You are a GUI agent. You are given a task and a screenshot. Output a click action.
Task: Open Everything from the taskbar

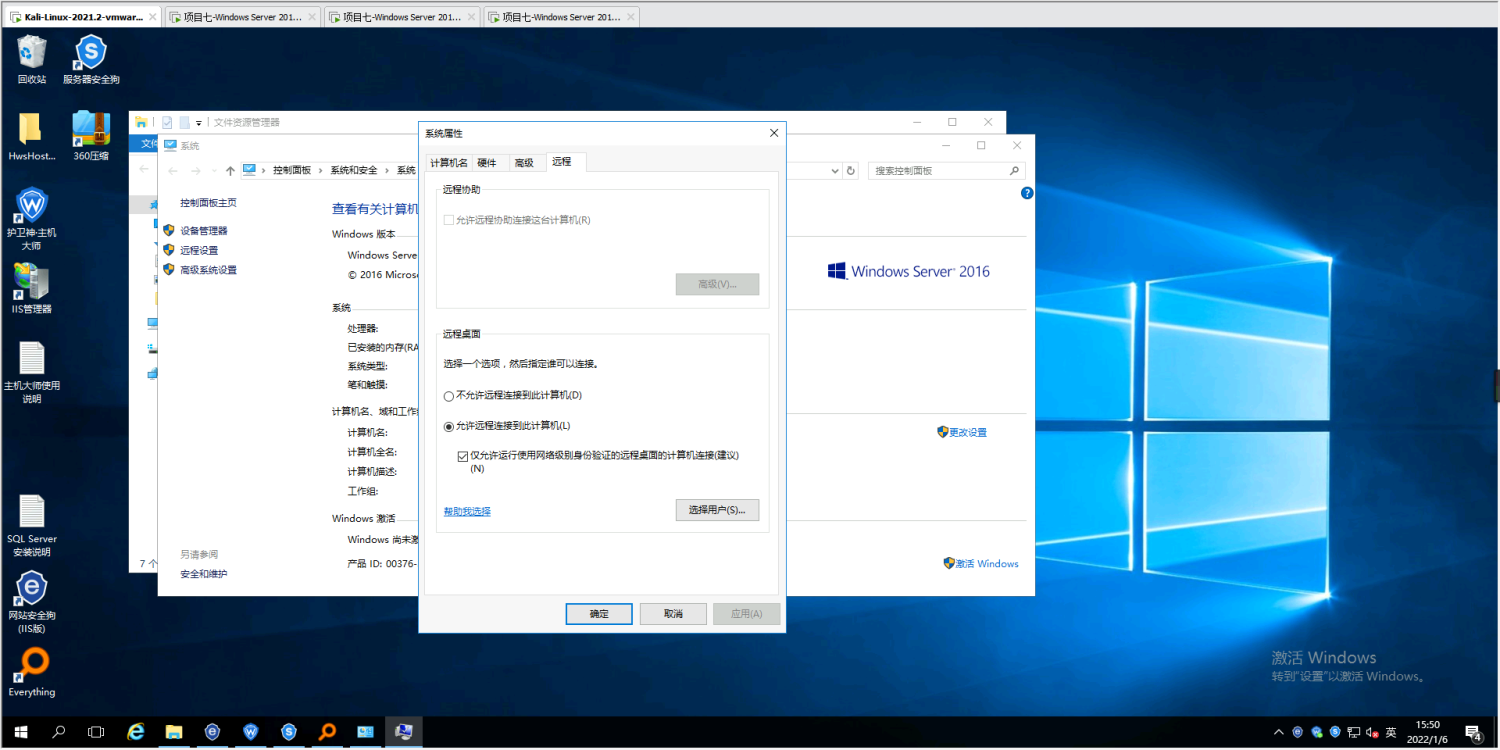[x=327, y=732]
